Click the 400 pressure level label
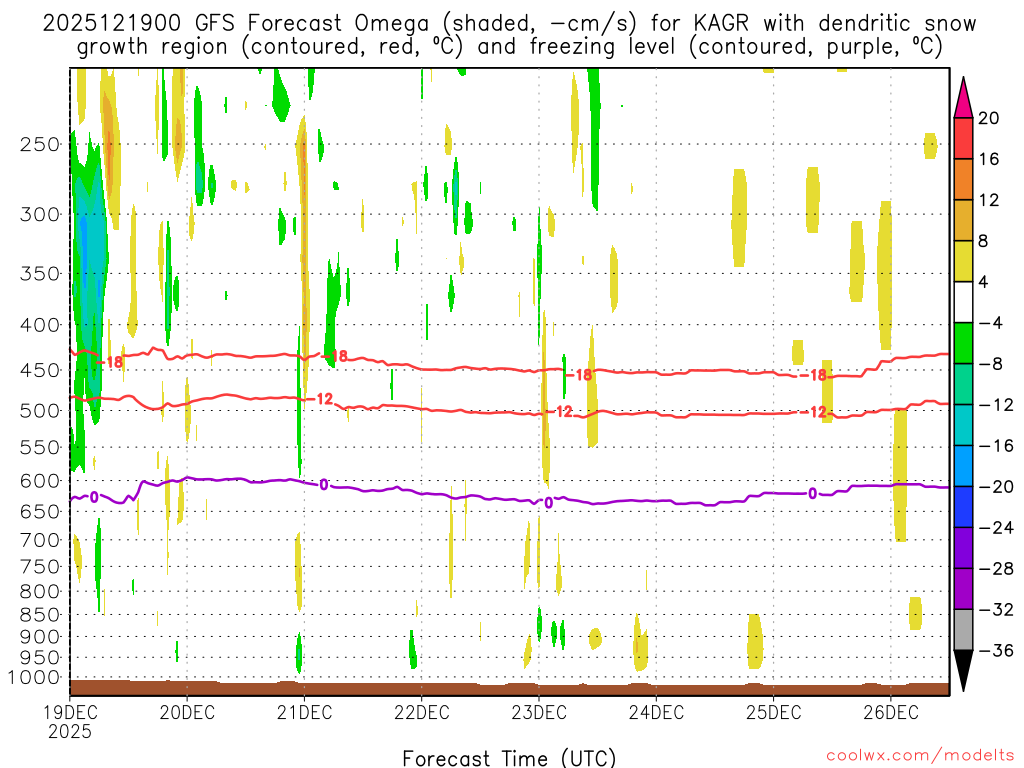 pyautogui.click(x=40, y=325)
